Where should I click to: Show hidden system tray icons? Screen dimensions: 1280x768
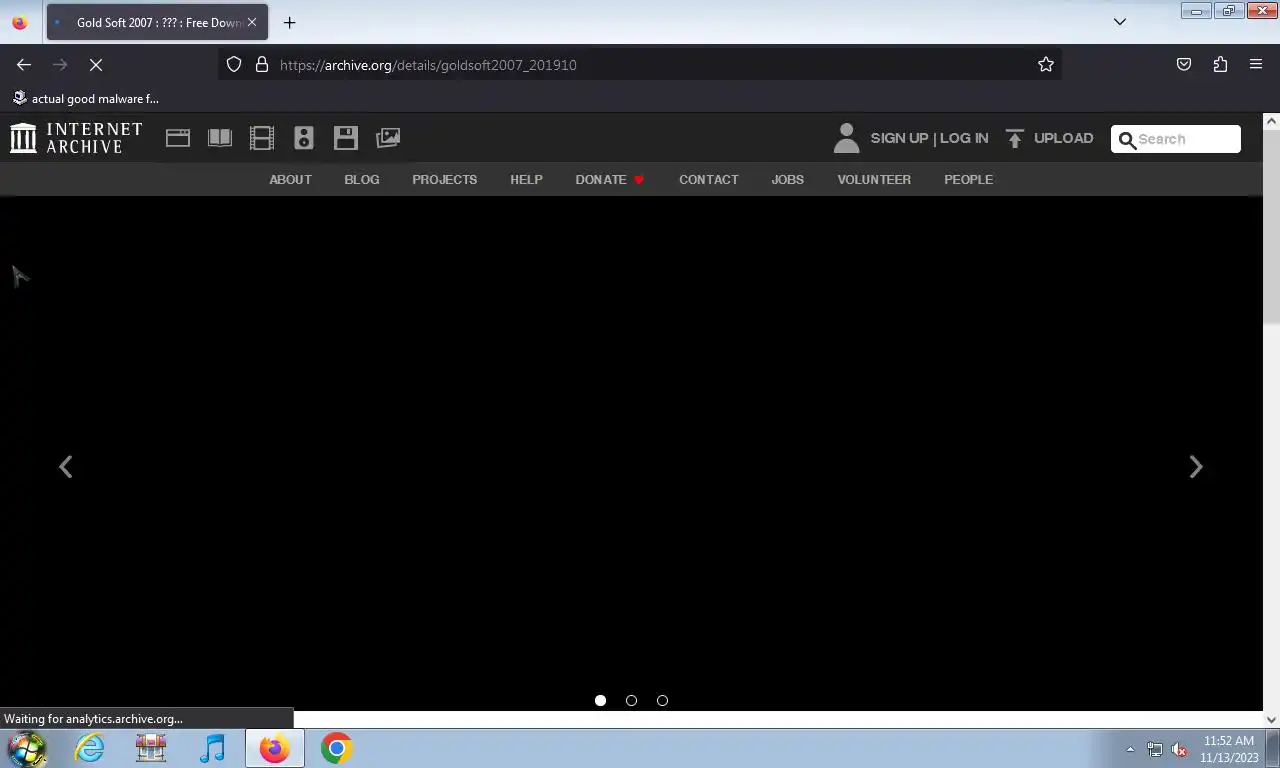(1130, 749)
